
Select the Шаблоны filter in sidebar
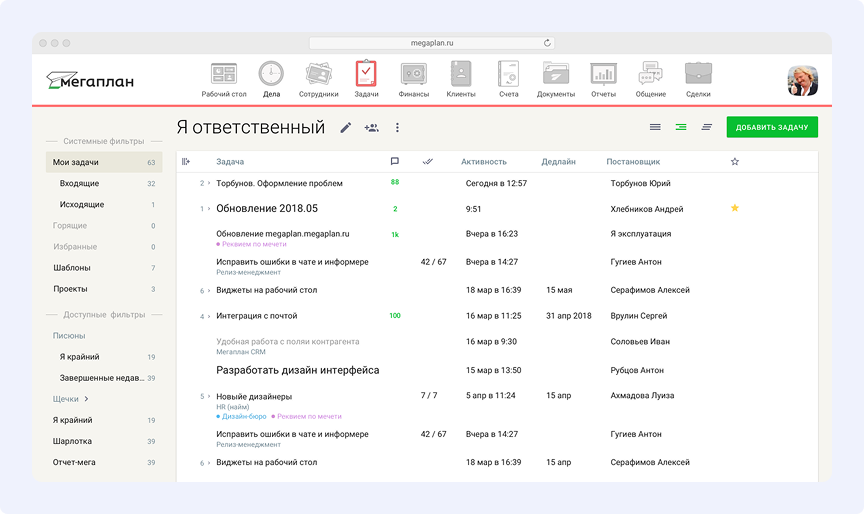[71, 268]
